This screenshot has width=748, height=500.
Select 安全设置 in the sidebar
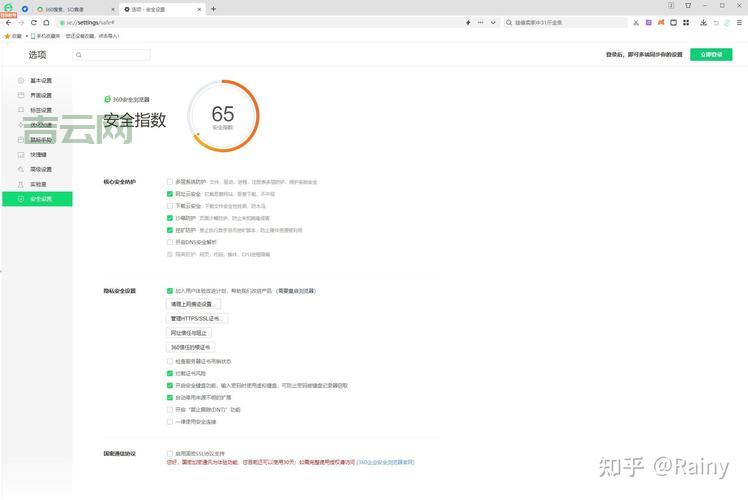tap(37, 199)
